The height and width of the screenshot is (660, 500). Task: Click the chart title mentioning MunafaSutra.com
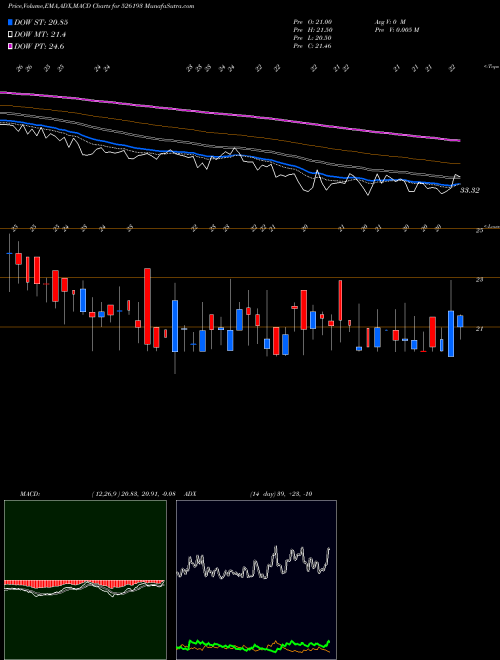pyautogui.click(x=101, y=6)
